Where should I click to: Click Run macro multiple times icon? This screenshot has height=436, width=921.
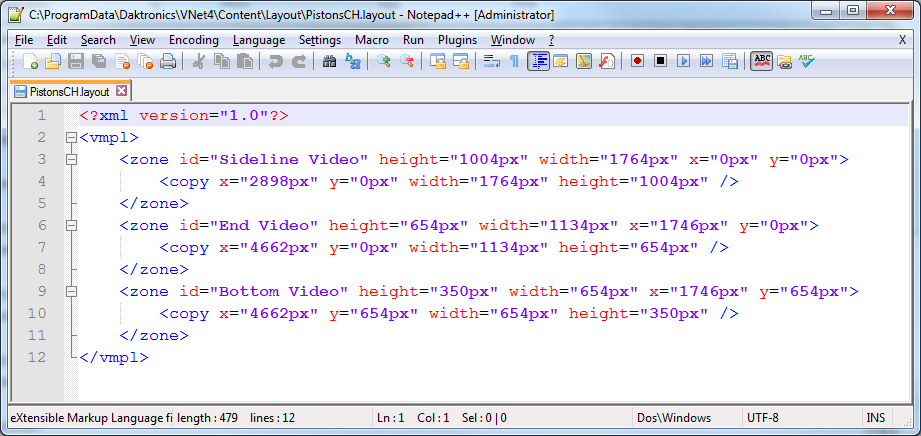coord(706,62)
